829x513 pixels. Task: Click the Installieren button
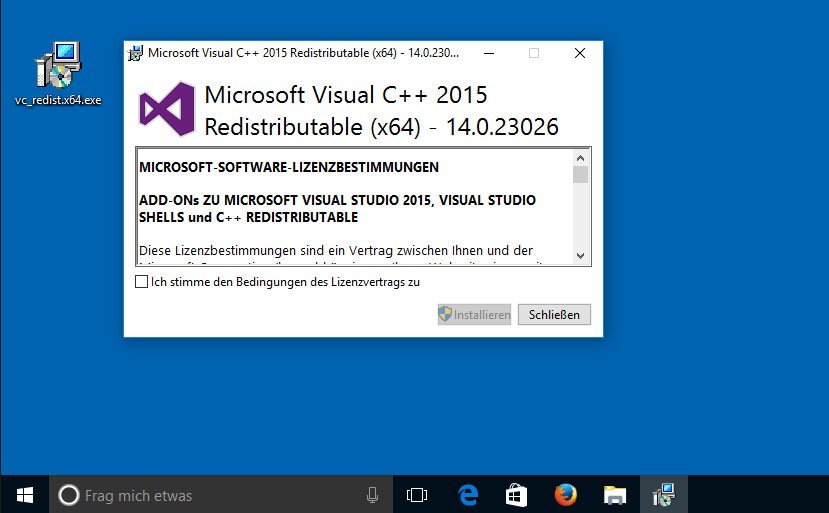click(474, 315)
